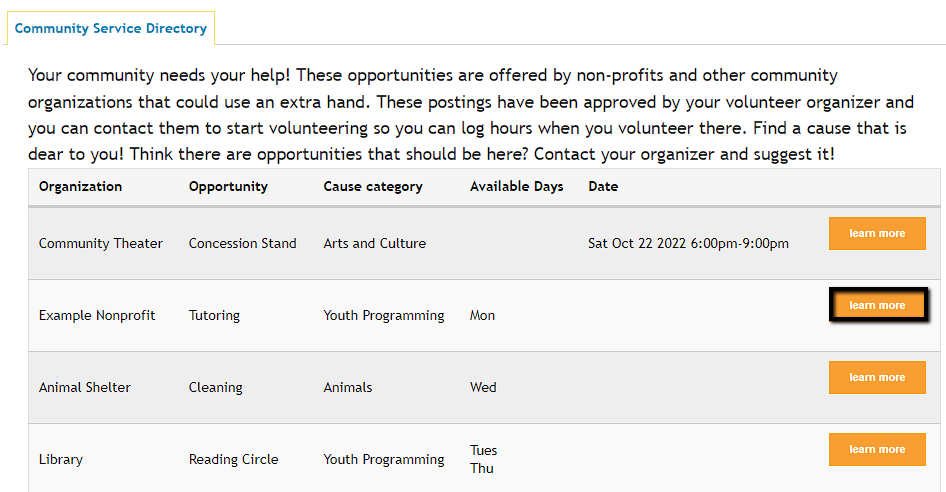
Task: Select the Example Nonprofit organization cell
Action: [x=97, y=316]
